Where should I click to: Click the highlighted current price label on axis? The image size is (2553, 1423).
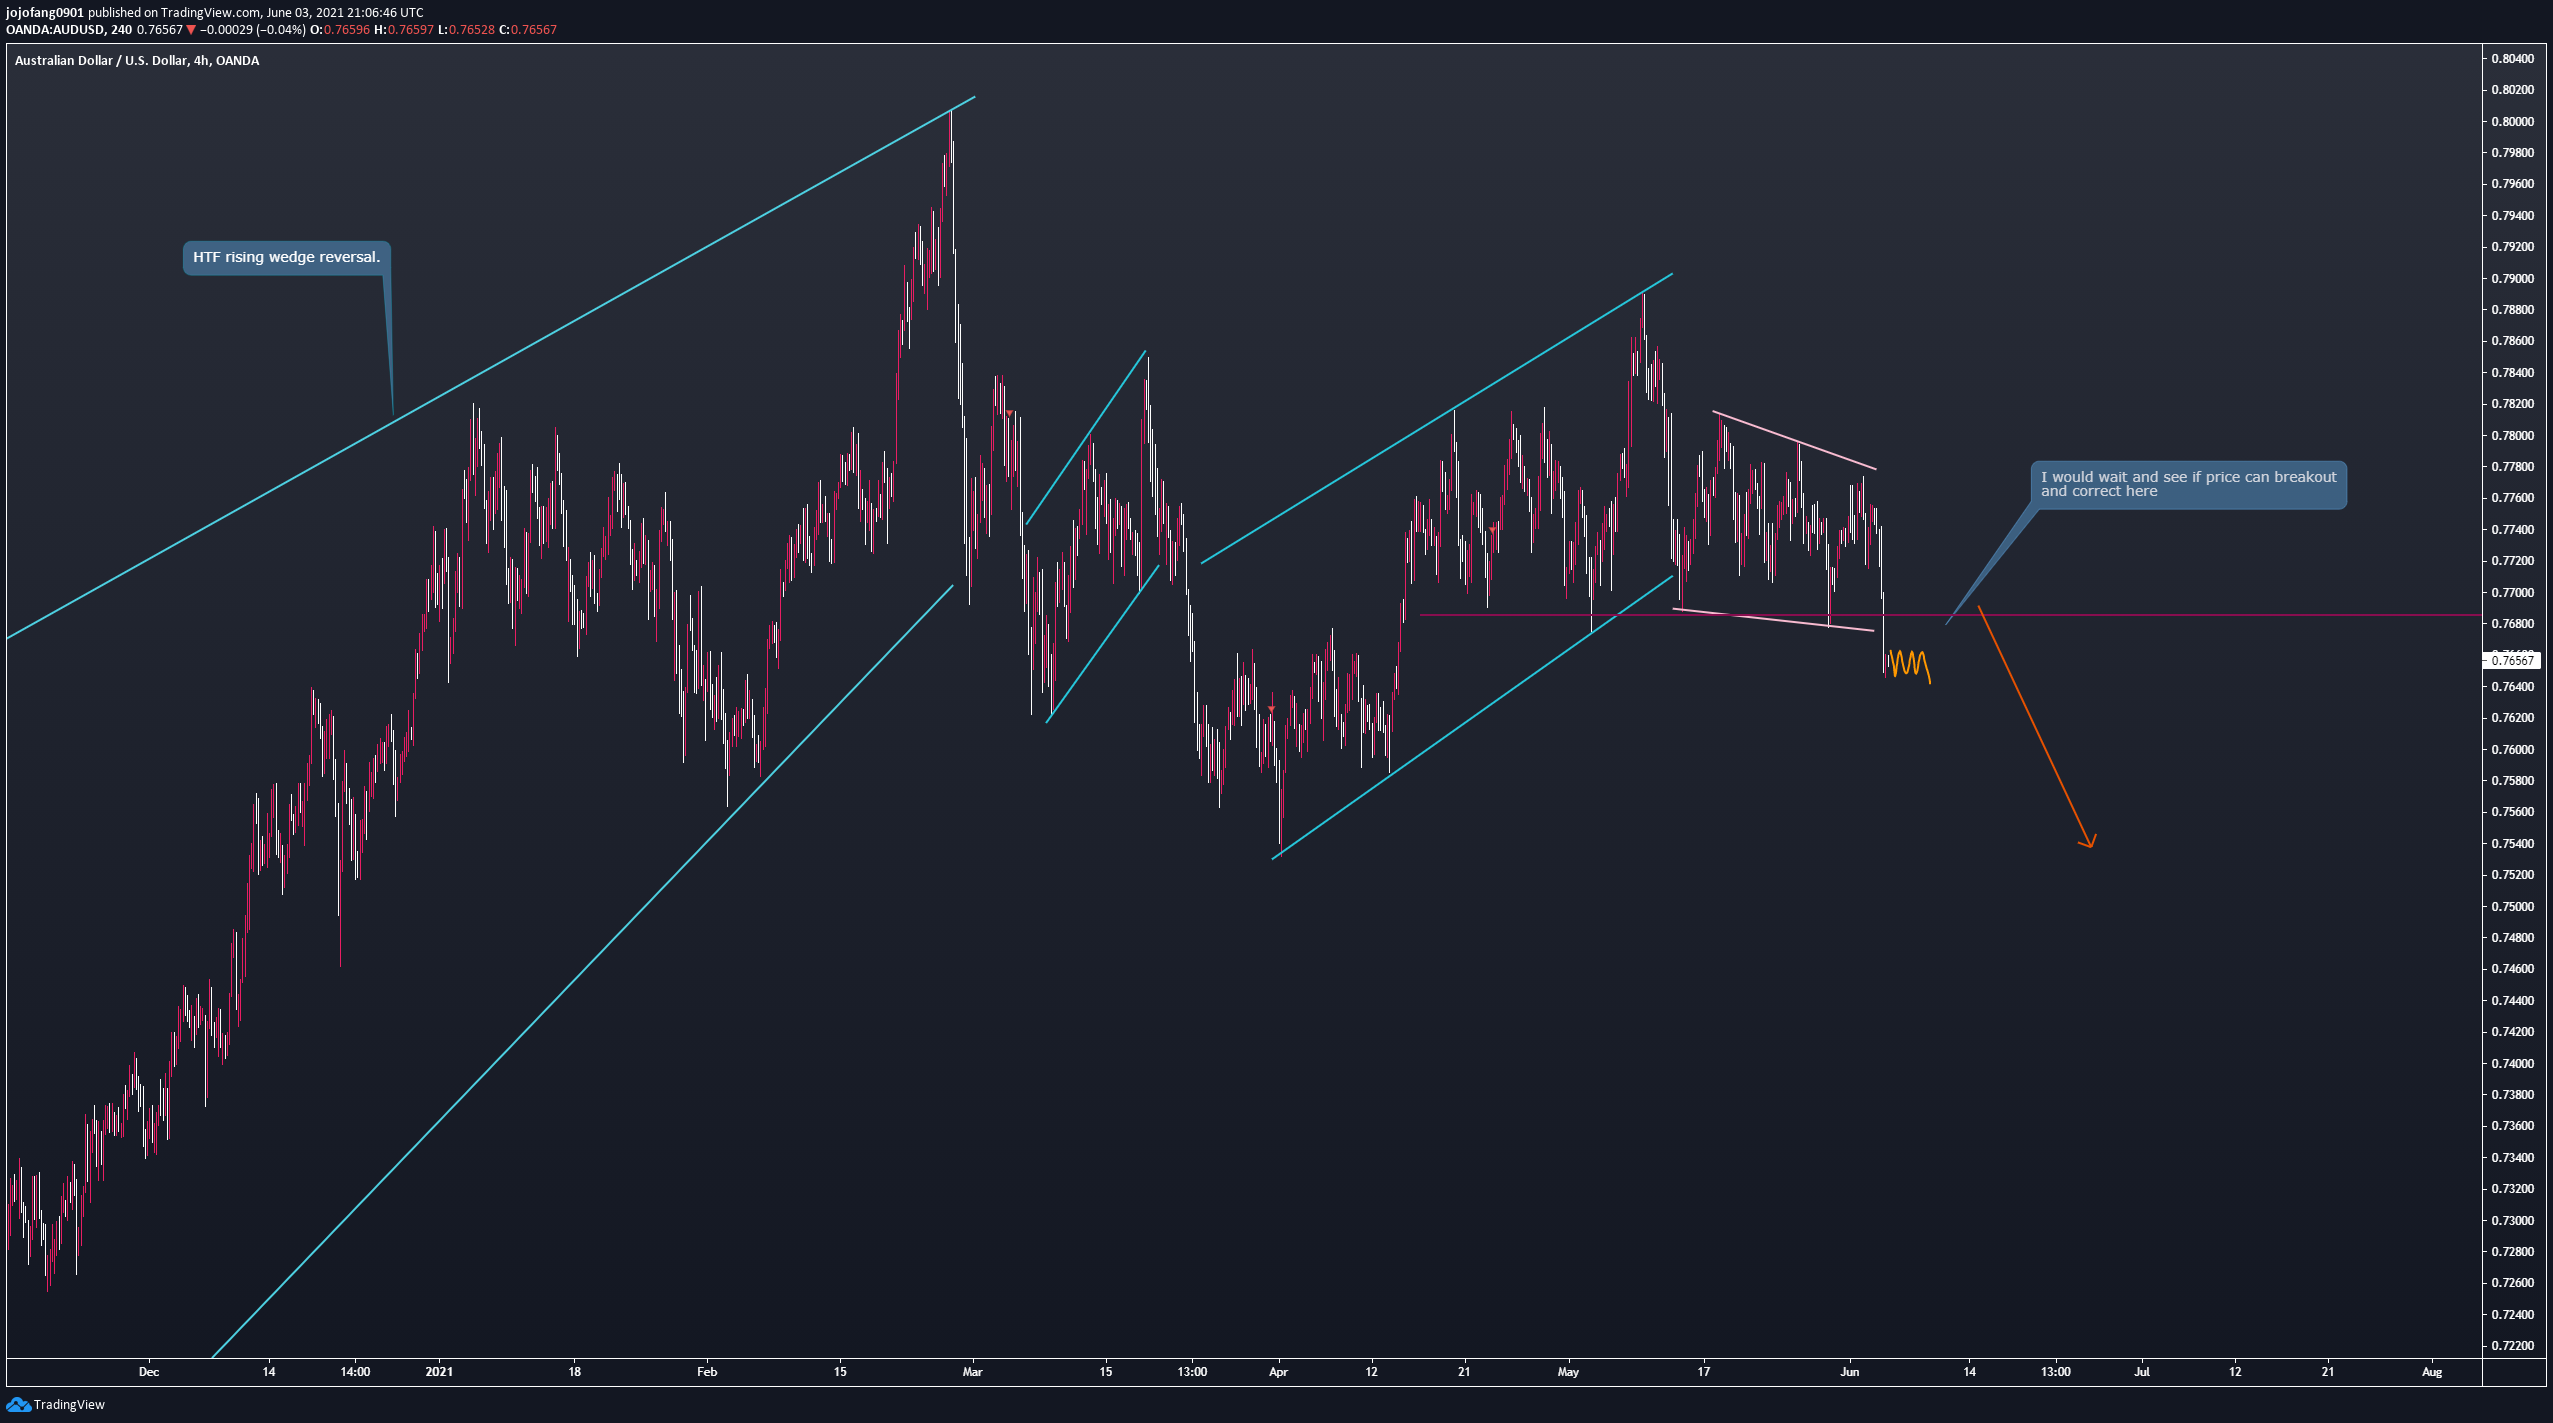2512,660
